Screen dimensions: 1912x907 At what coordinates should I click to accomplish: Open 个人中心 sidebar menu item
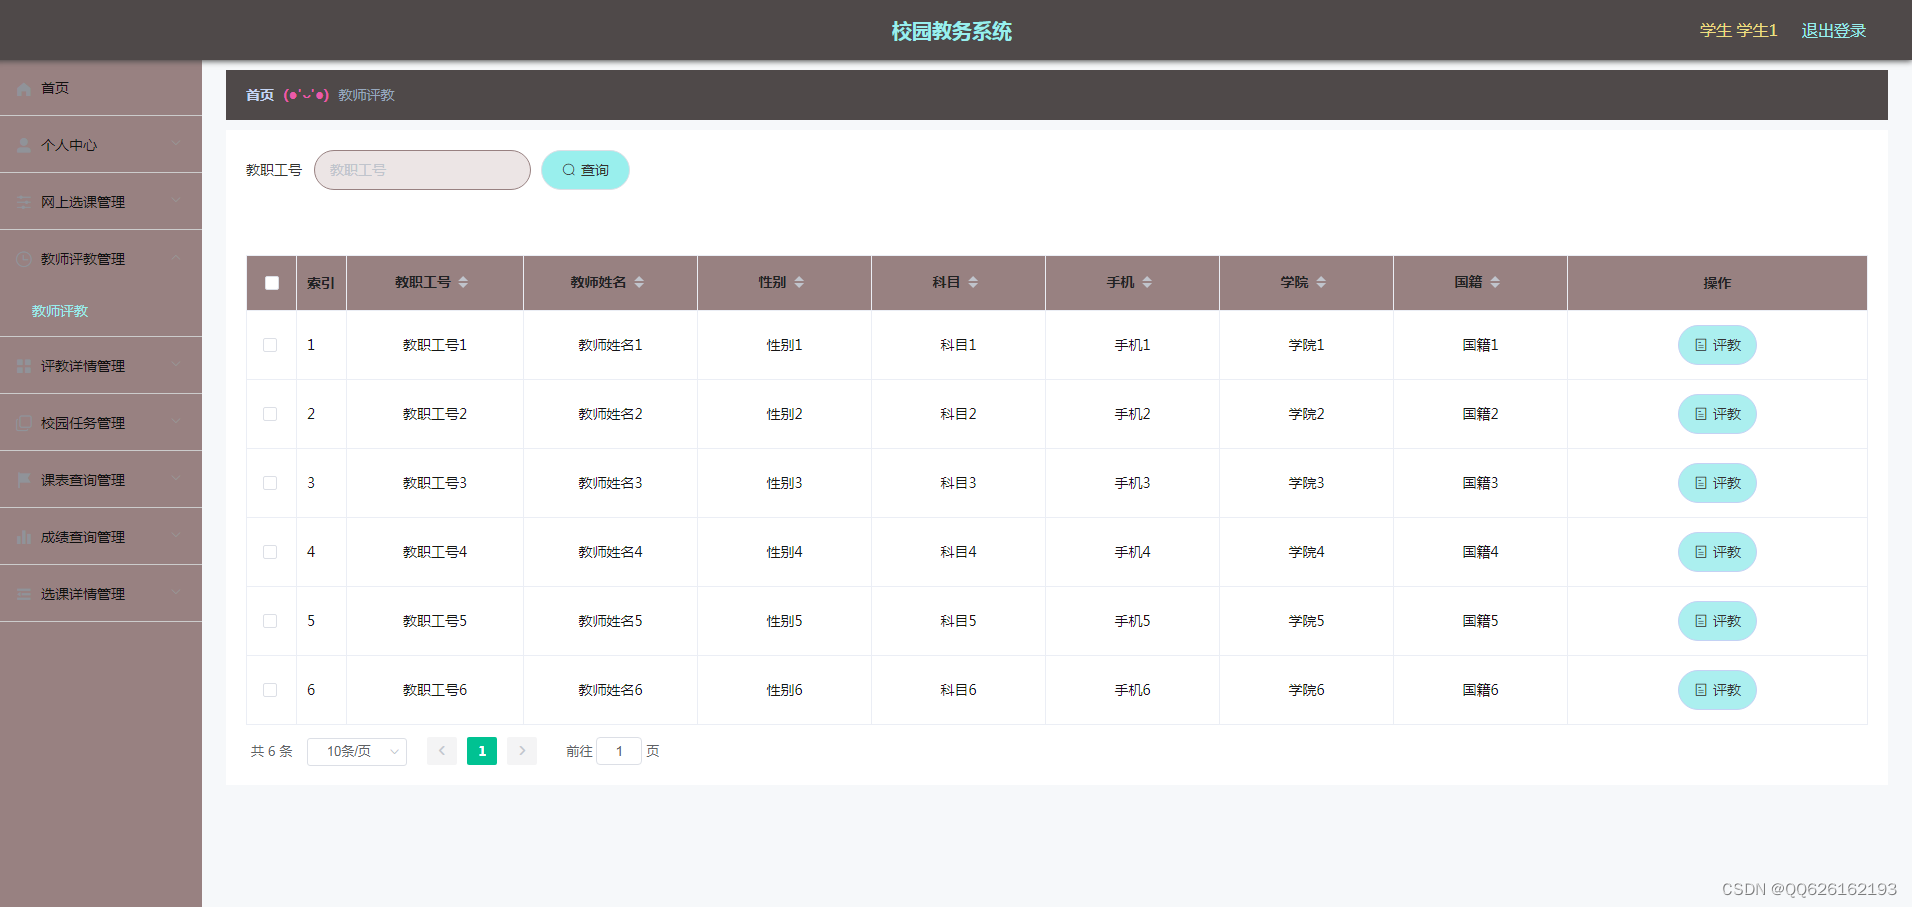101,145
